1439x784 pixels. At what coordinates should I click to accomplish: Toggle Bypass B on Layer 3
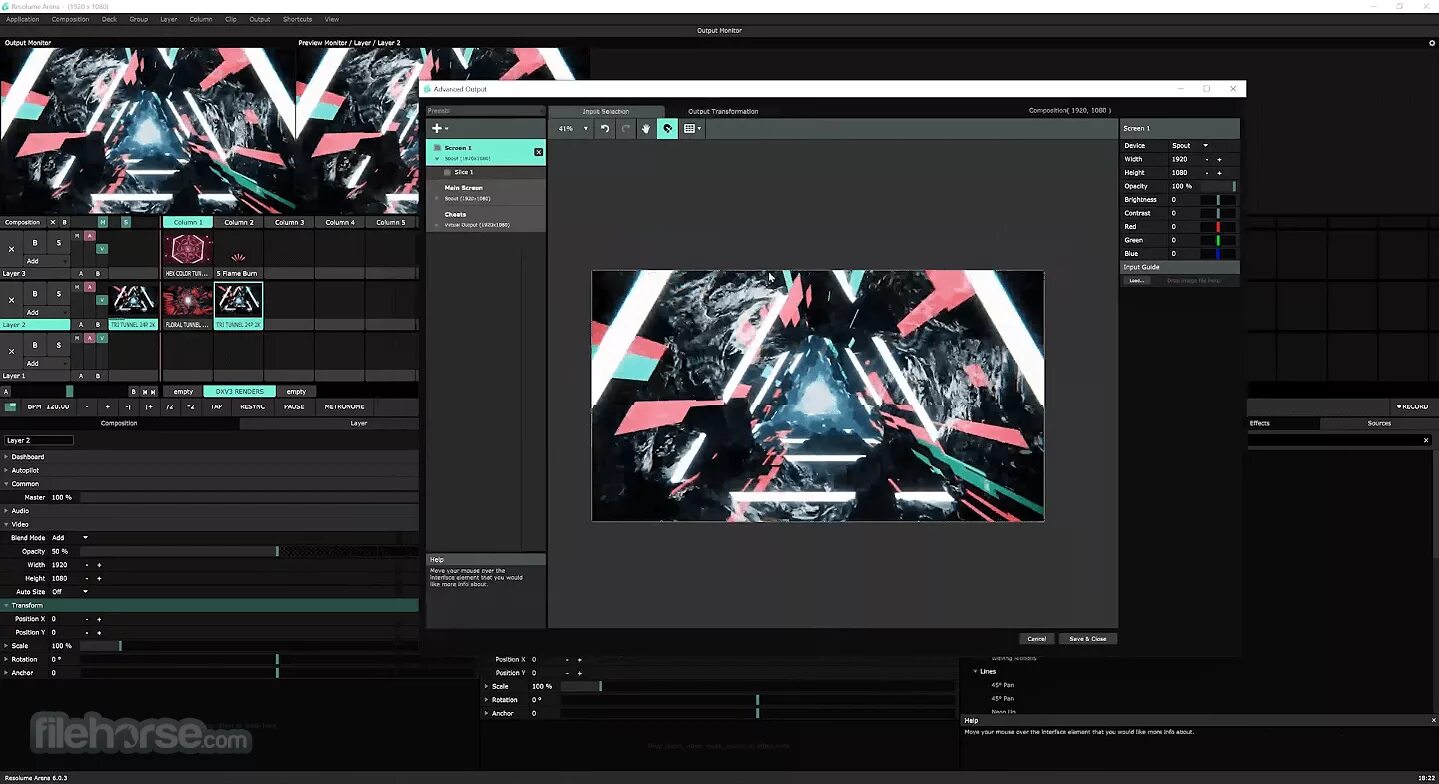[x=35, y=243]
